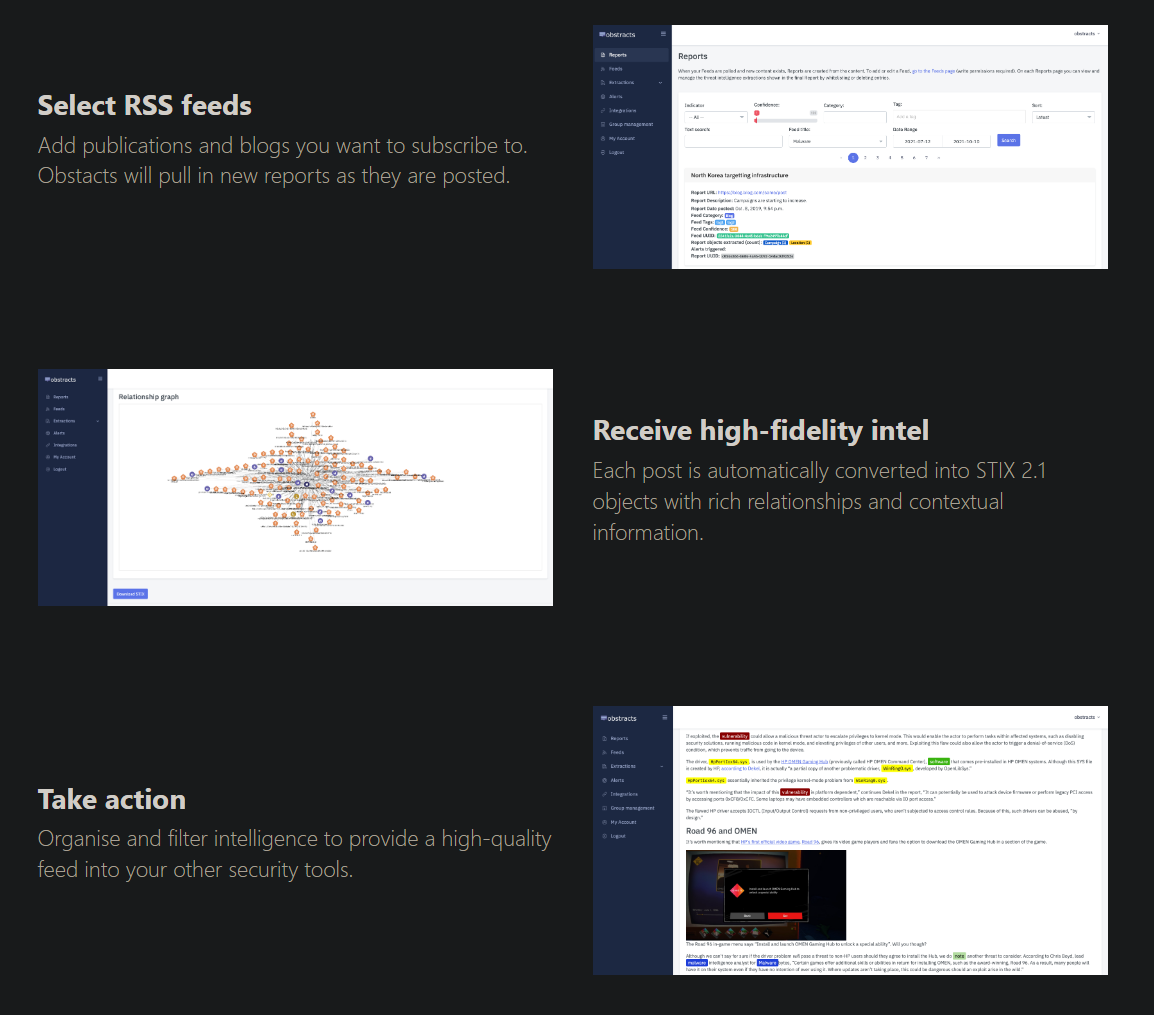Open the Indicator dropdown showing All
This screenshot has height=1015, width=1154.
click(x=715, y=117)
